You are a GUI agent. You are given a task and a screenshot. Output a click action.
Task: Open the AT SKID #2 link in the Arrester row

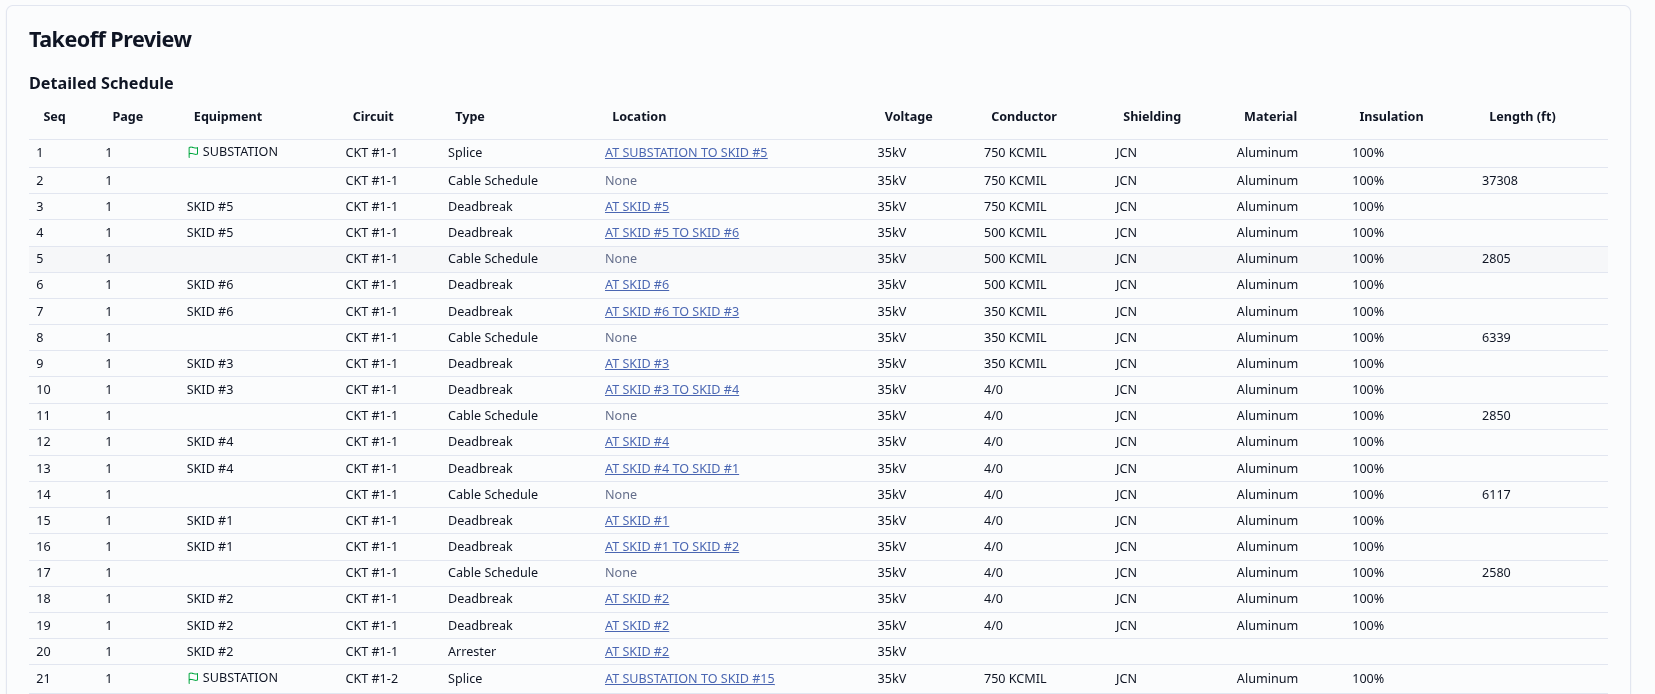(637, 652)
